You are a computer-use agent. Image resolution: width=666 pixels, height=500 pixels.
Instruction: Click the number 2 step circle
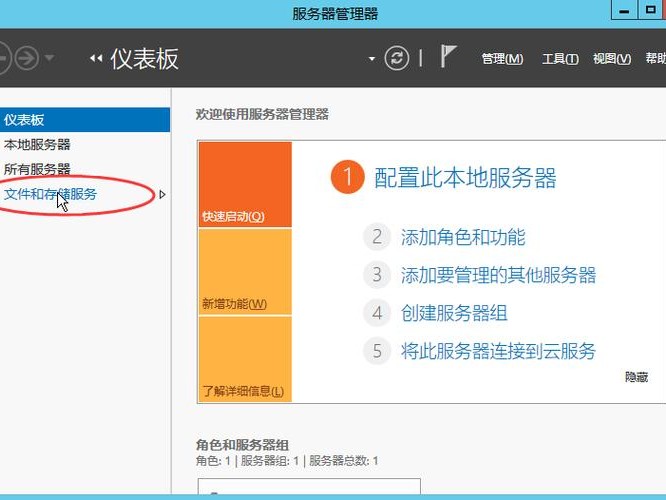pyautogui.click(x=377, y=237)
